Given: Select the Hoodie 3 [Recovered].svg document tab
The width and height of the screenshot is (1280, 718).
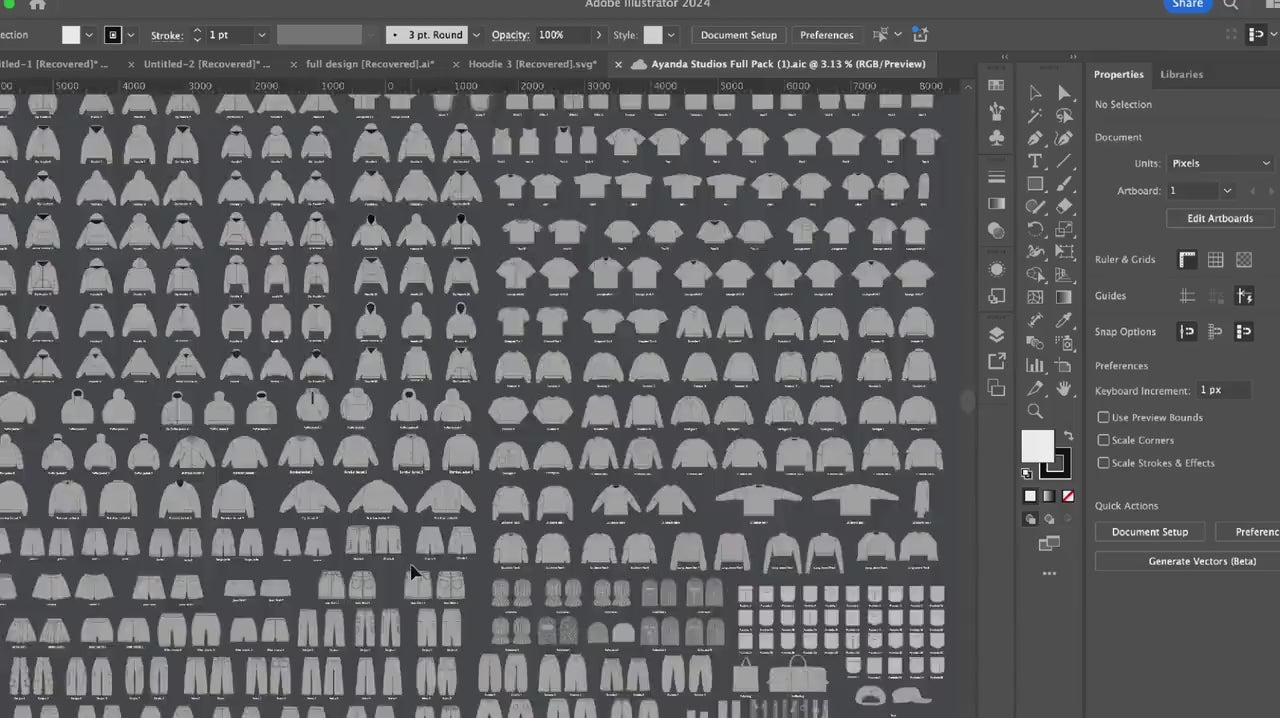Looking at the screenshot, I should (x=532, y=63).
